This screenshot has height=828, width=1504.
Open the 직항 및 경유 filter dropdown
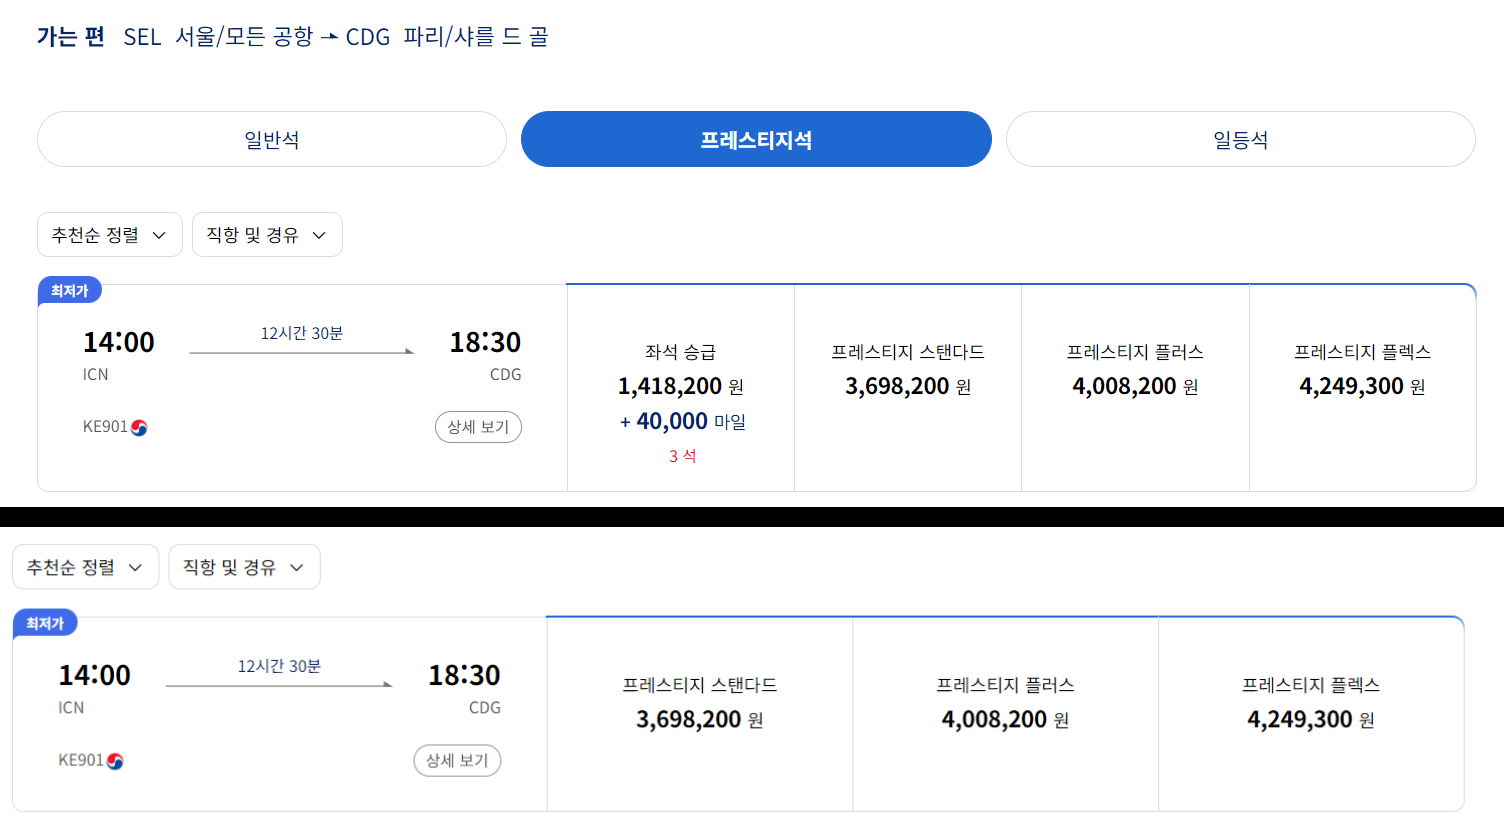point(267,234)
